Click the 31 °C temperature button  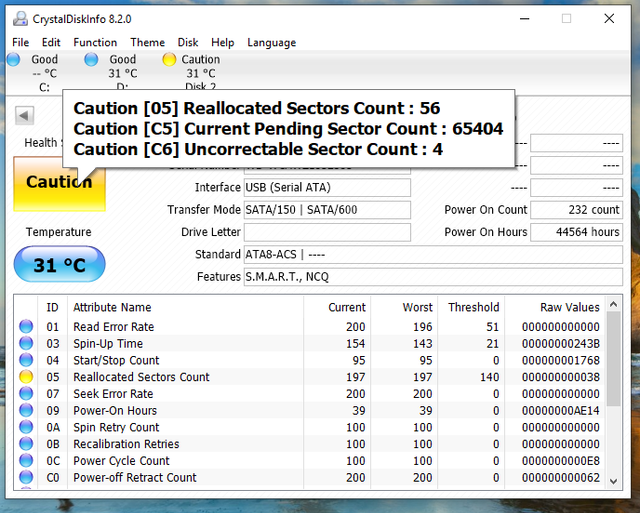click(x=60, y=264)
